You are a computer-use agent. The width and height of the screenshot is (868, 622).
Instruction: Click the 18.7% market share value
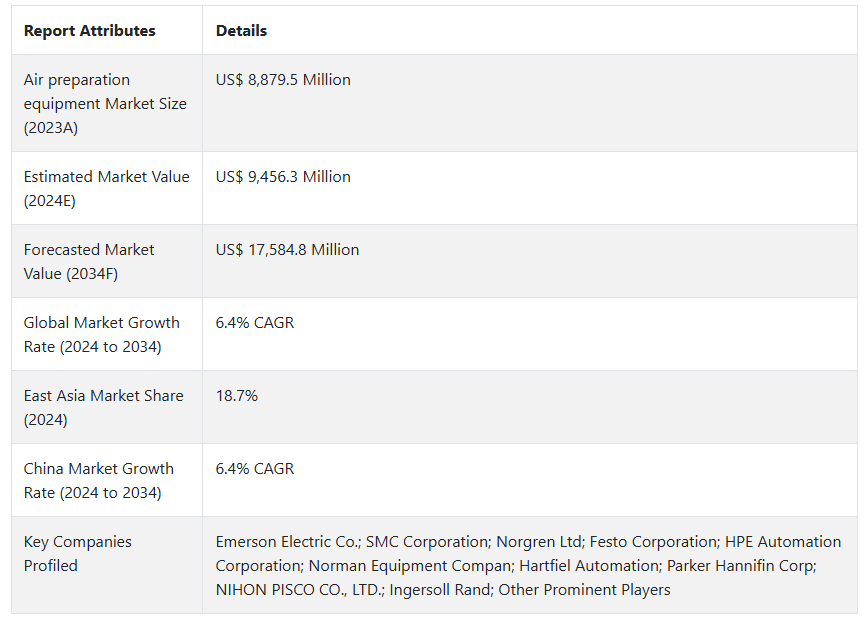pos(237,396)
